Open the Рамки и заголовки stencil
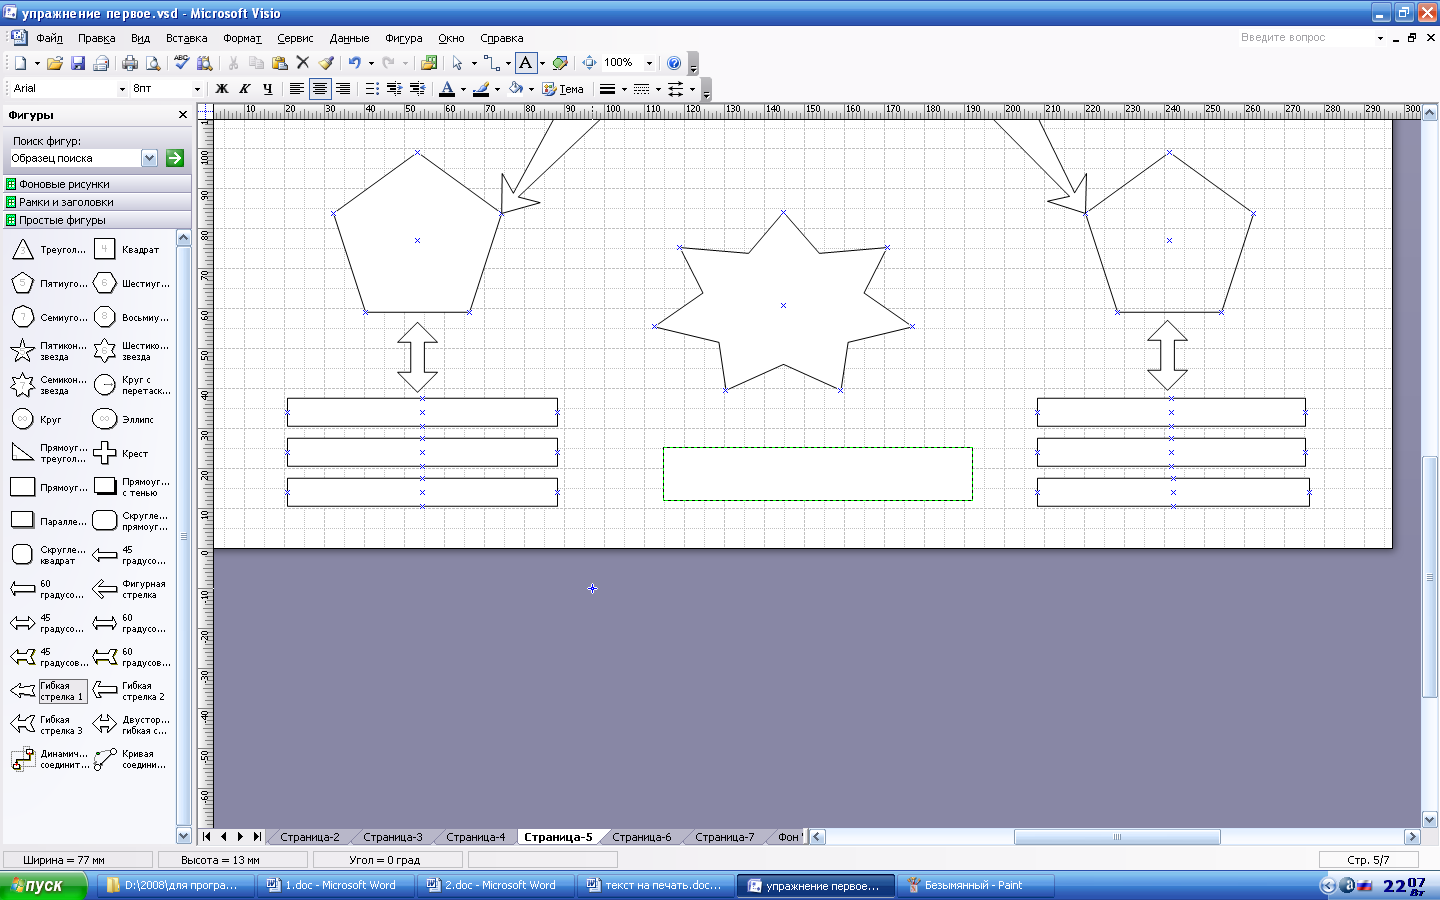 point(97,202)
